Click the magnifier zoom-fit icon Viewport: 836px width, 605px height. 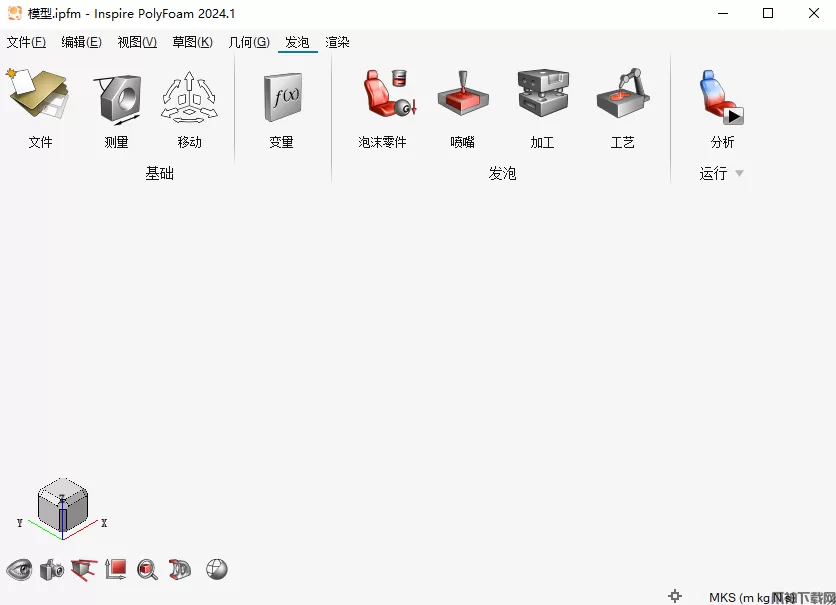(x=147, y=570)
